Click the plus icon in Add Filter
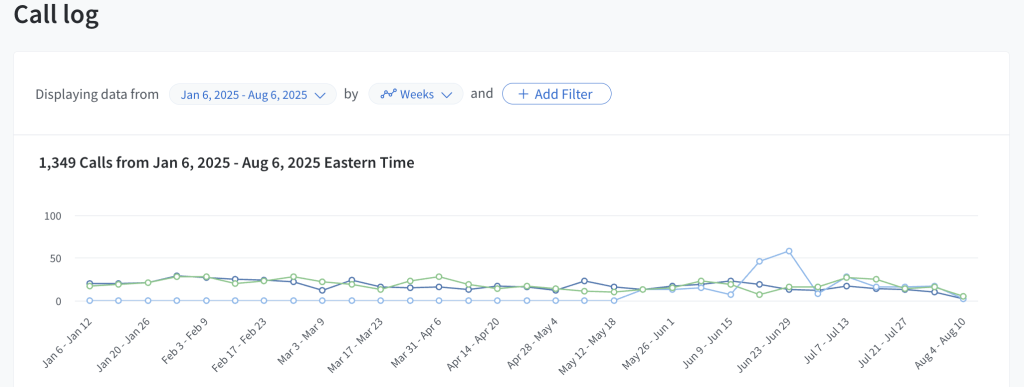Screen dimensions: 1024x387 pos(523,94)
